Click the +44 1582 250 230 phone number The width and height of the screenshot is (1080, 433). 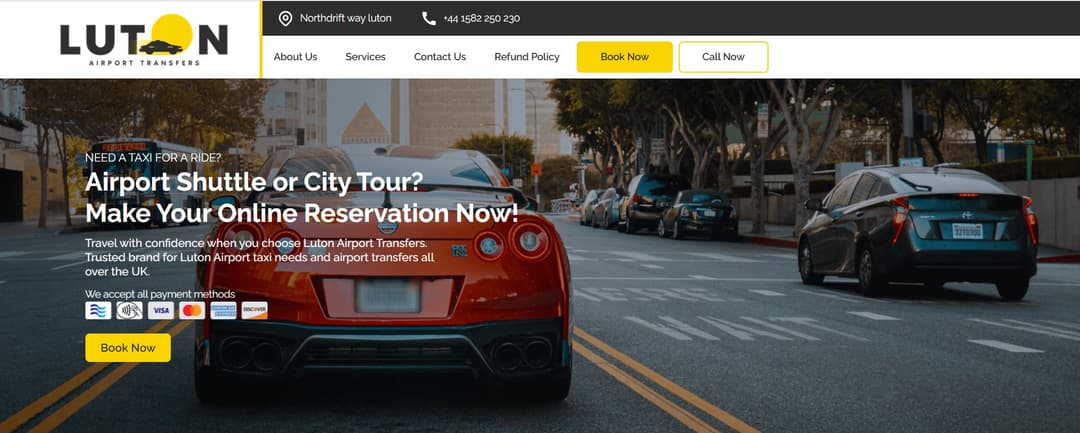tap(481, 19)
